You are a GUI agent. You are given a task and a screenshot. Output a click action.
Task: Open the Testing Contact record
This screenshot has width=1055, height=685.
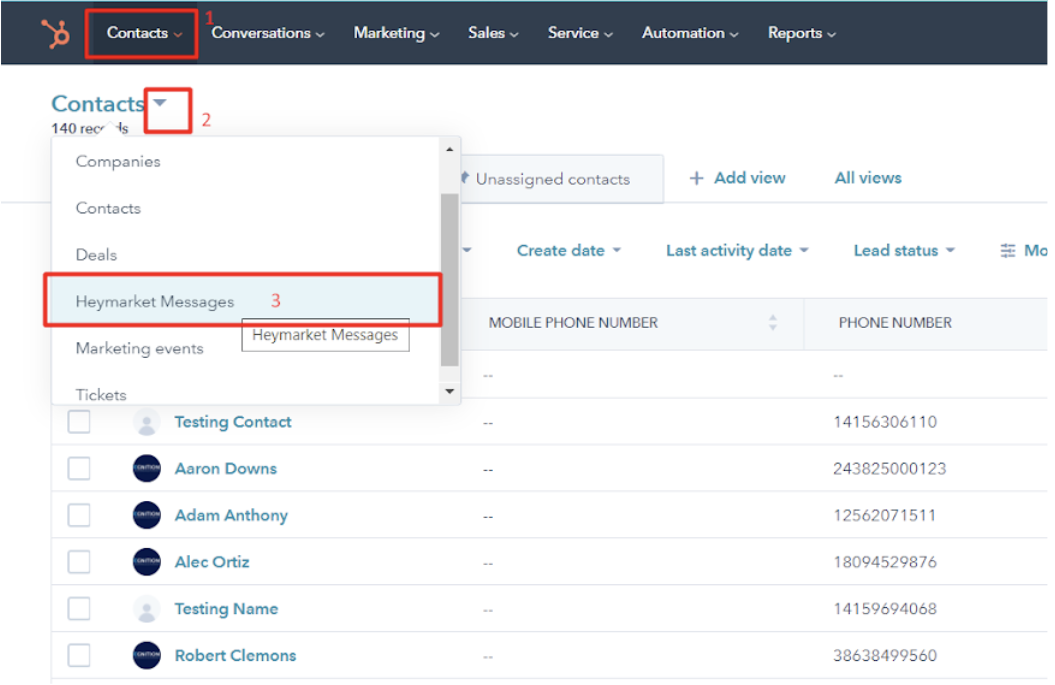[233, 422]
